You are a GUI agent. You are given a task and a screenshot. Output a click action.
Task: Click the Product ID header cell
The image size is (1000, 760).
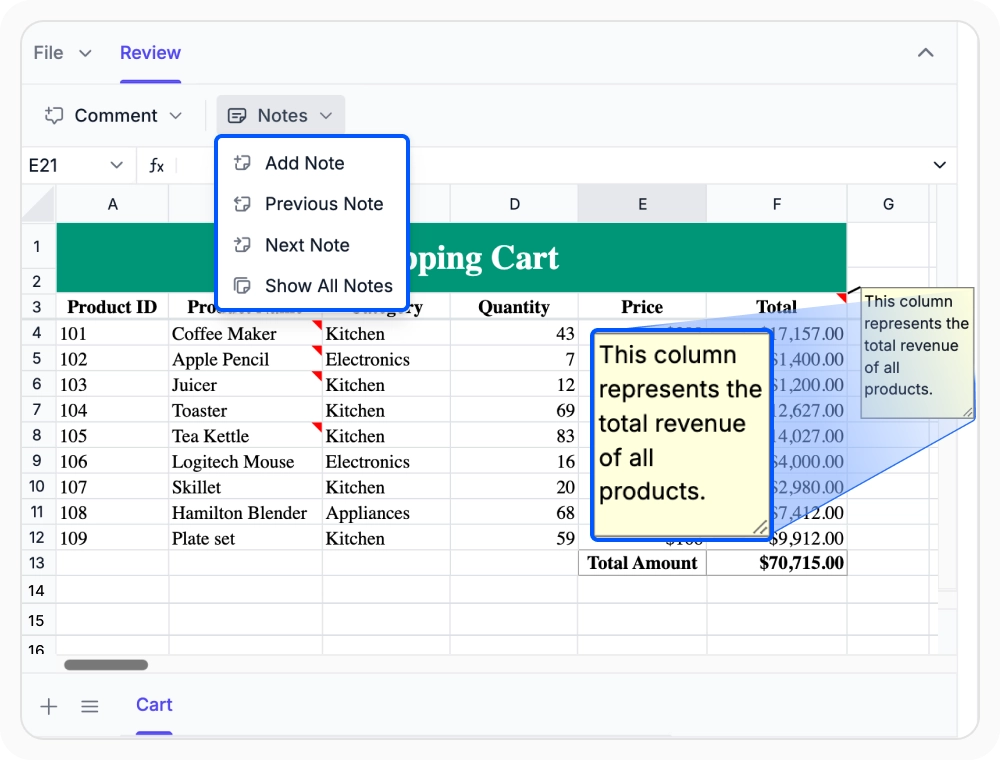[112, 307]
